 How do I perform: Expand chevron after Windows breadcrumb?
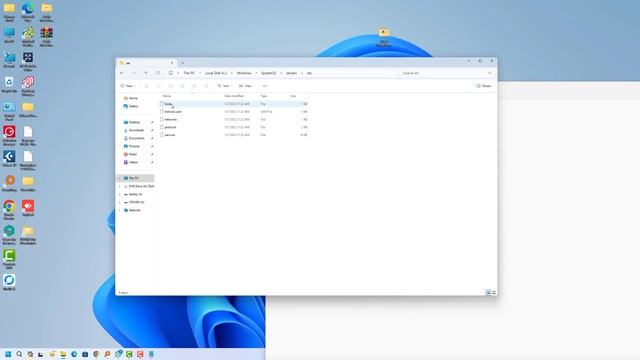[x=256, y=73]
